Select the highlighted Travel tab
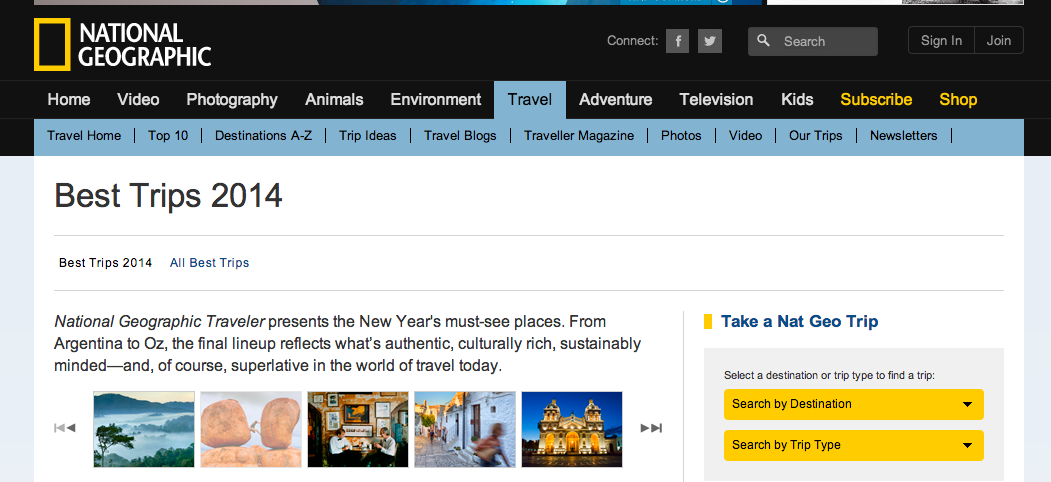1051x482 pixels. (x=530, y=100)
